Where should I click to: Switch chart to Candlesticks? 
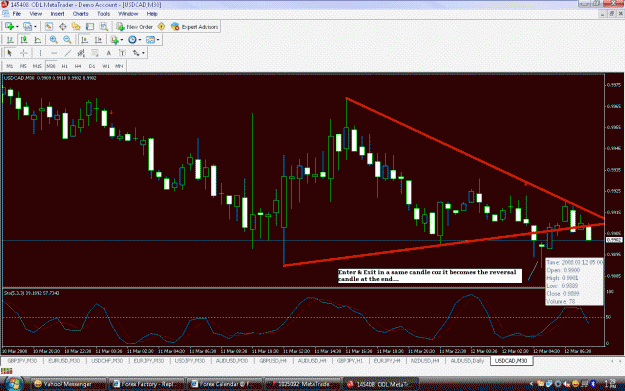click(24, 40)
